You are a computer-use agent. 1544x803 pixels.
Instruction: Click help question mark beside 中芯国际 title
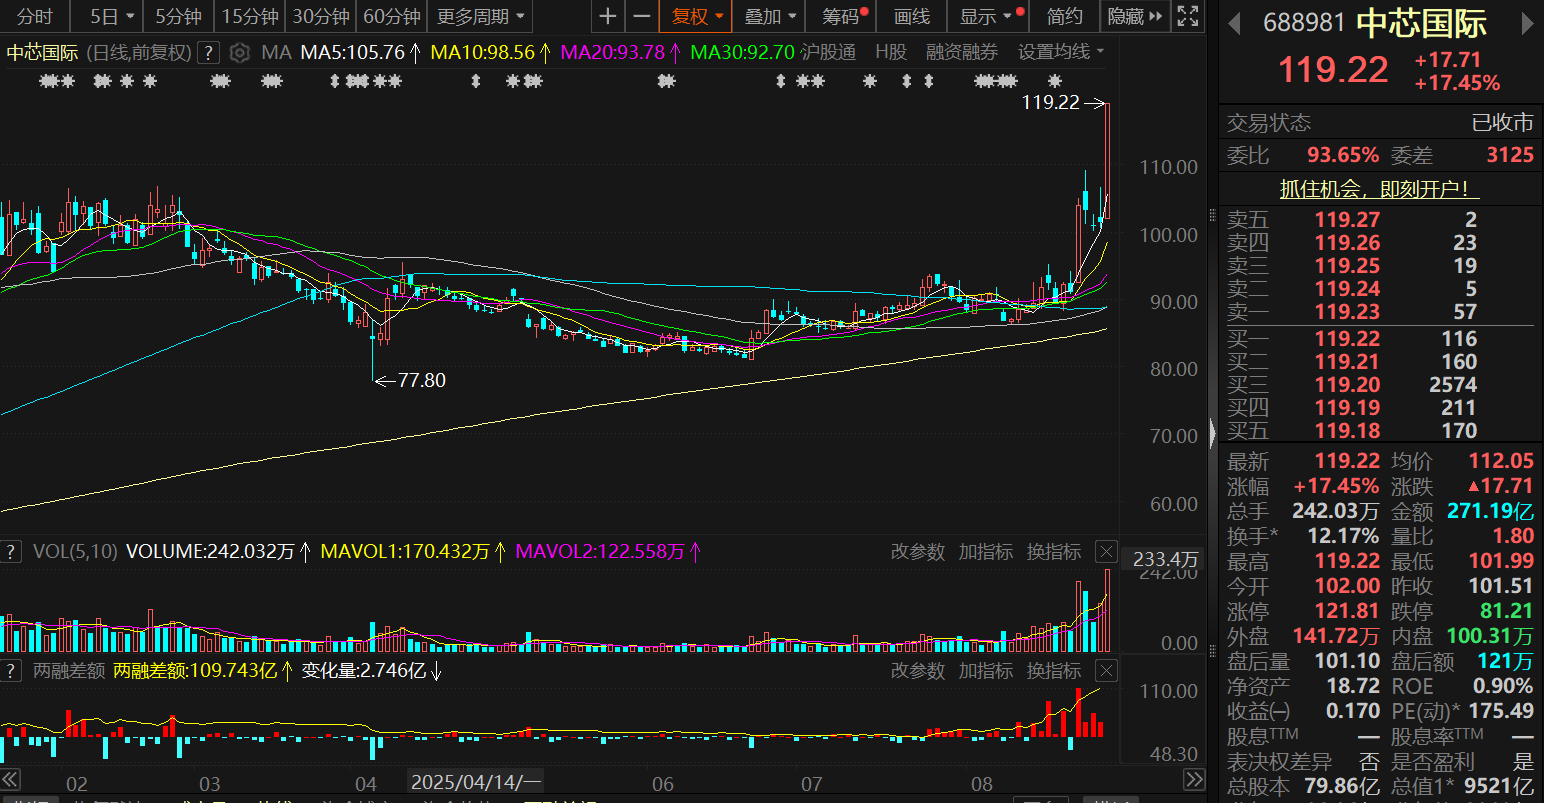(208, 53)
